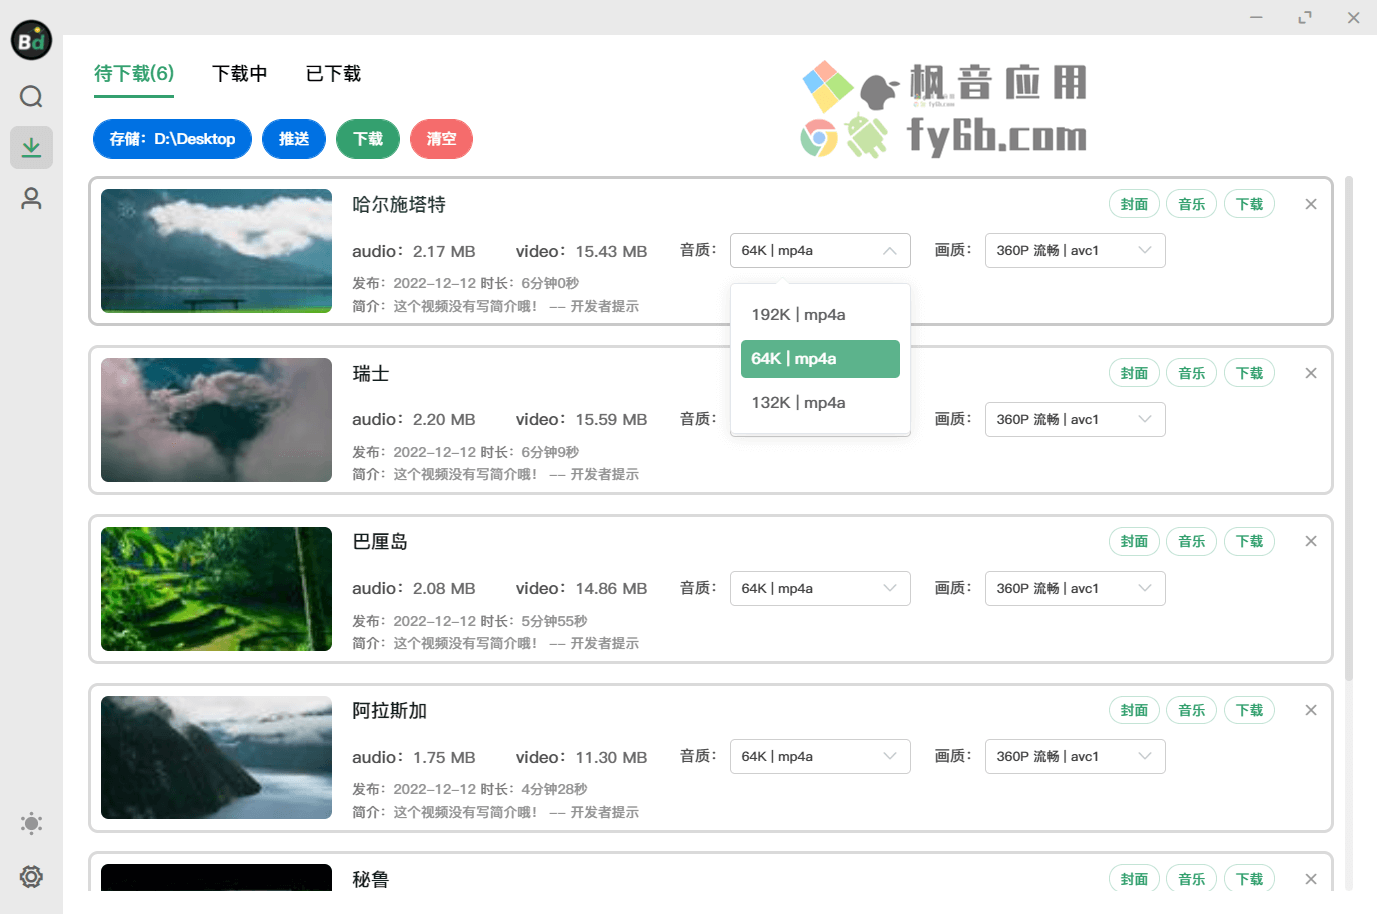Remove 巴厘岛 item with X icon
Screen dimensions: 1377x914
coord(1311,541)
